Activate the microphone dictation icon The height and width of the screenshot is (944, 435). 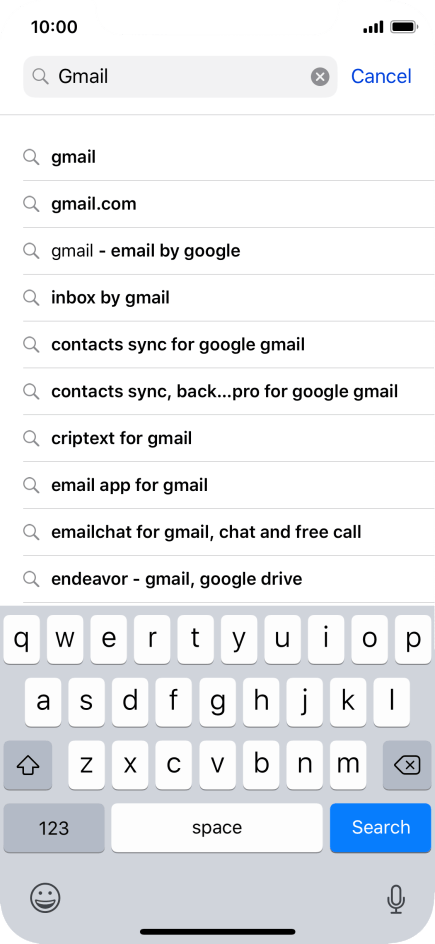[x=395, y=899]
